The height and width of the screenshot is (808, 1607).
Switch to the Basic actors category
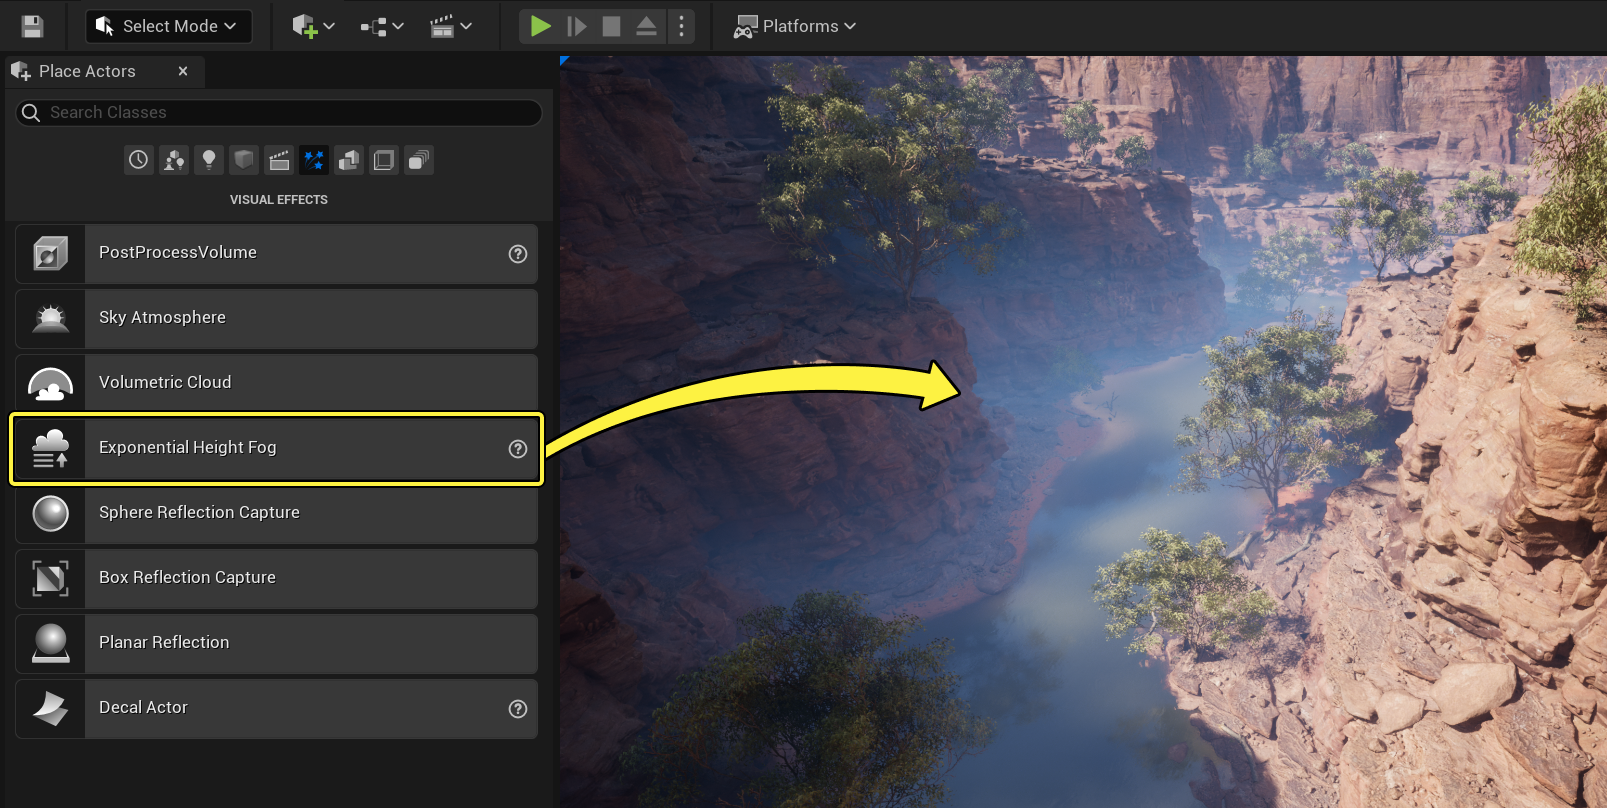point(174,160)
